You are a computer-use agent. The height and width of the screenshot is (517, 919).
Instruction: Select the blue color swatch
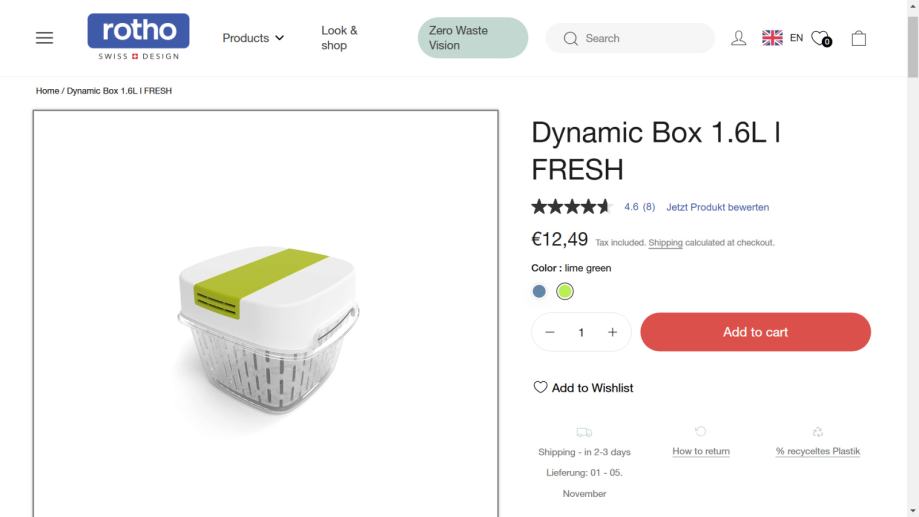click(x=539, y=292)
